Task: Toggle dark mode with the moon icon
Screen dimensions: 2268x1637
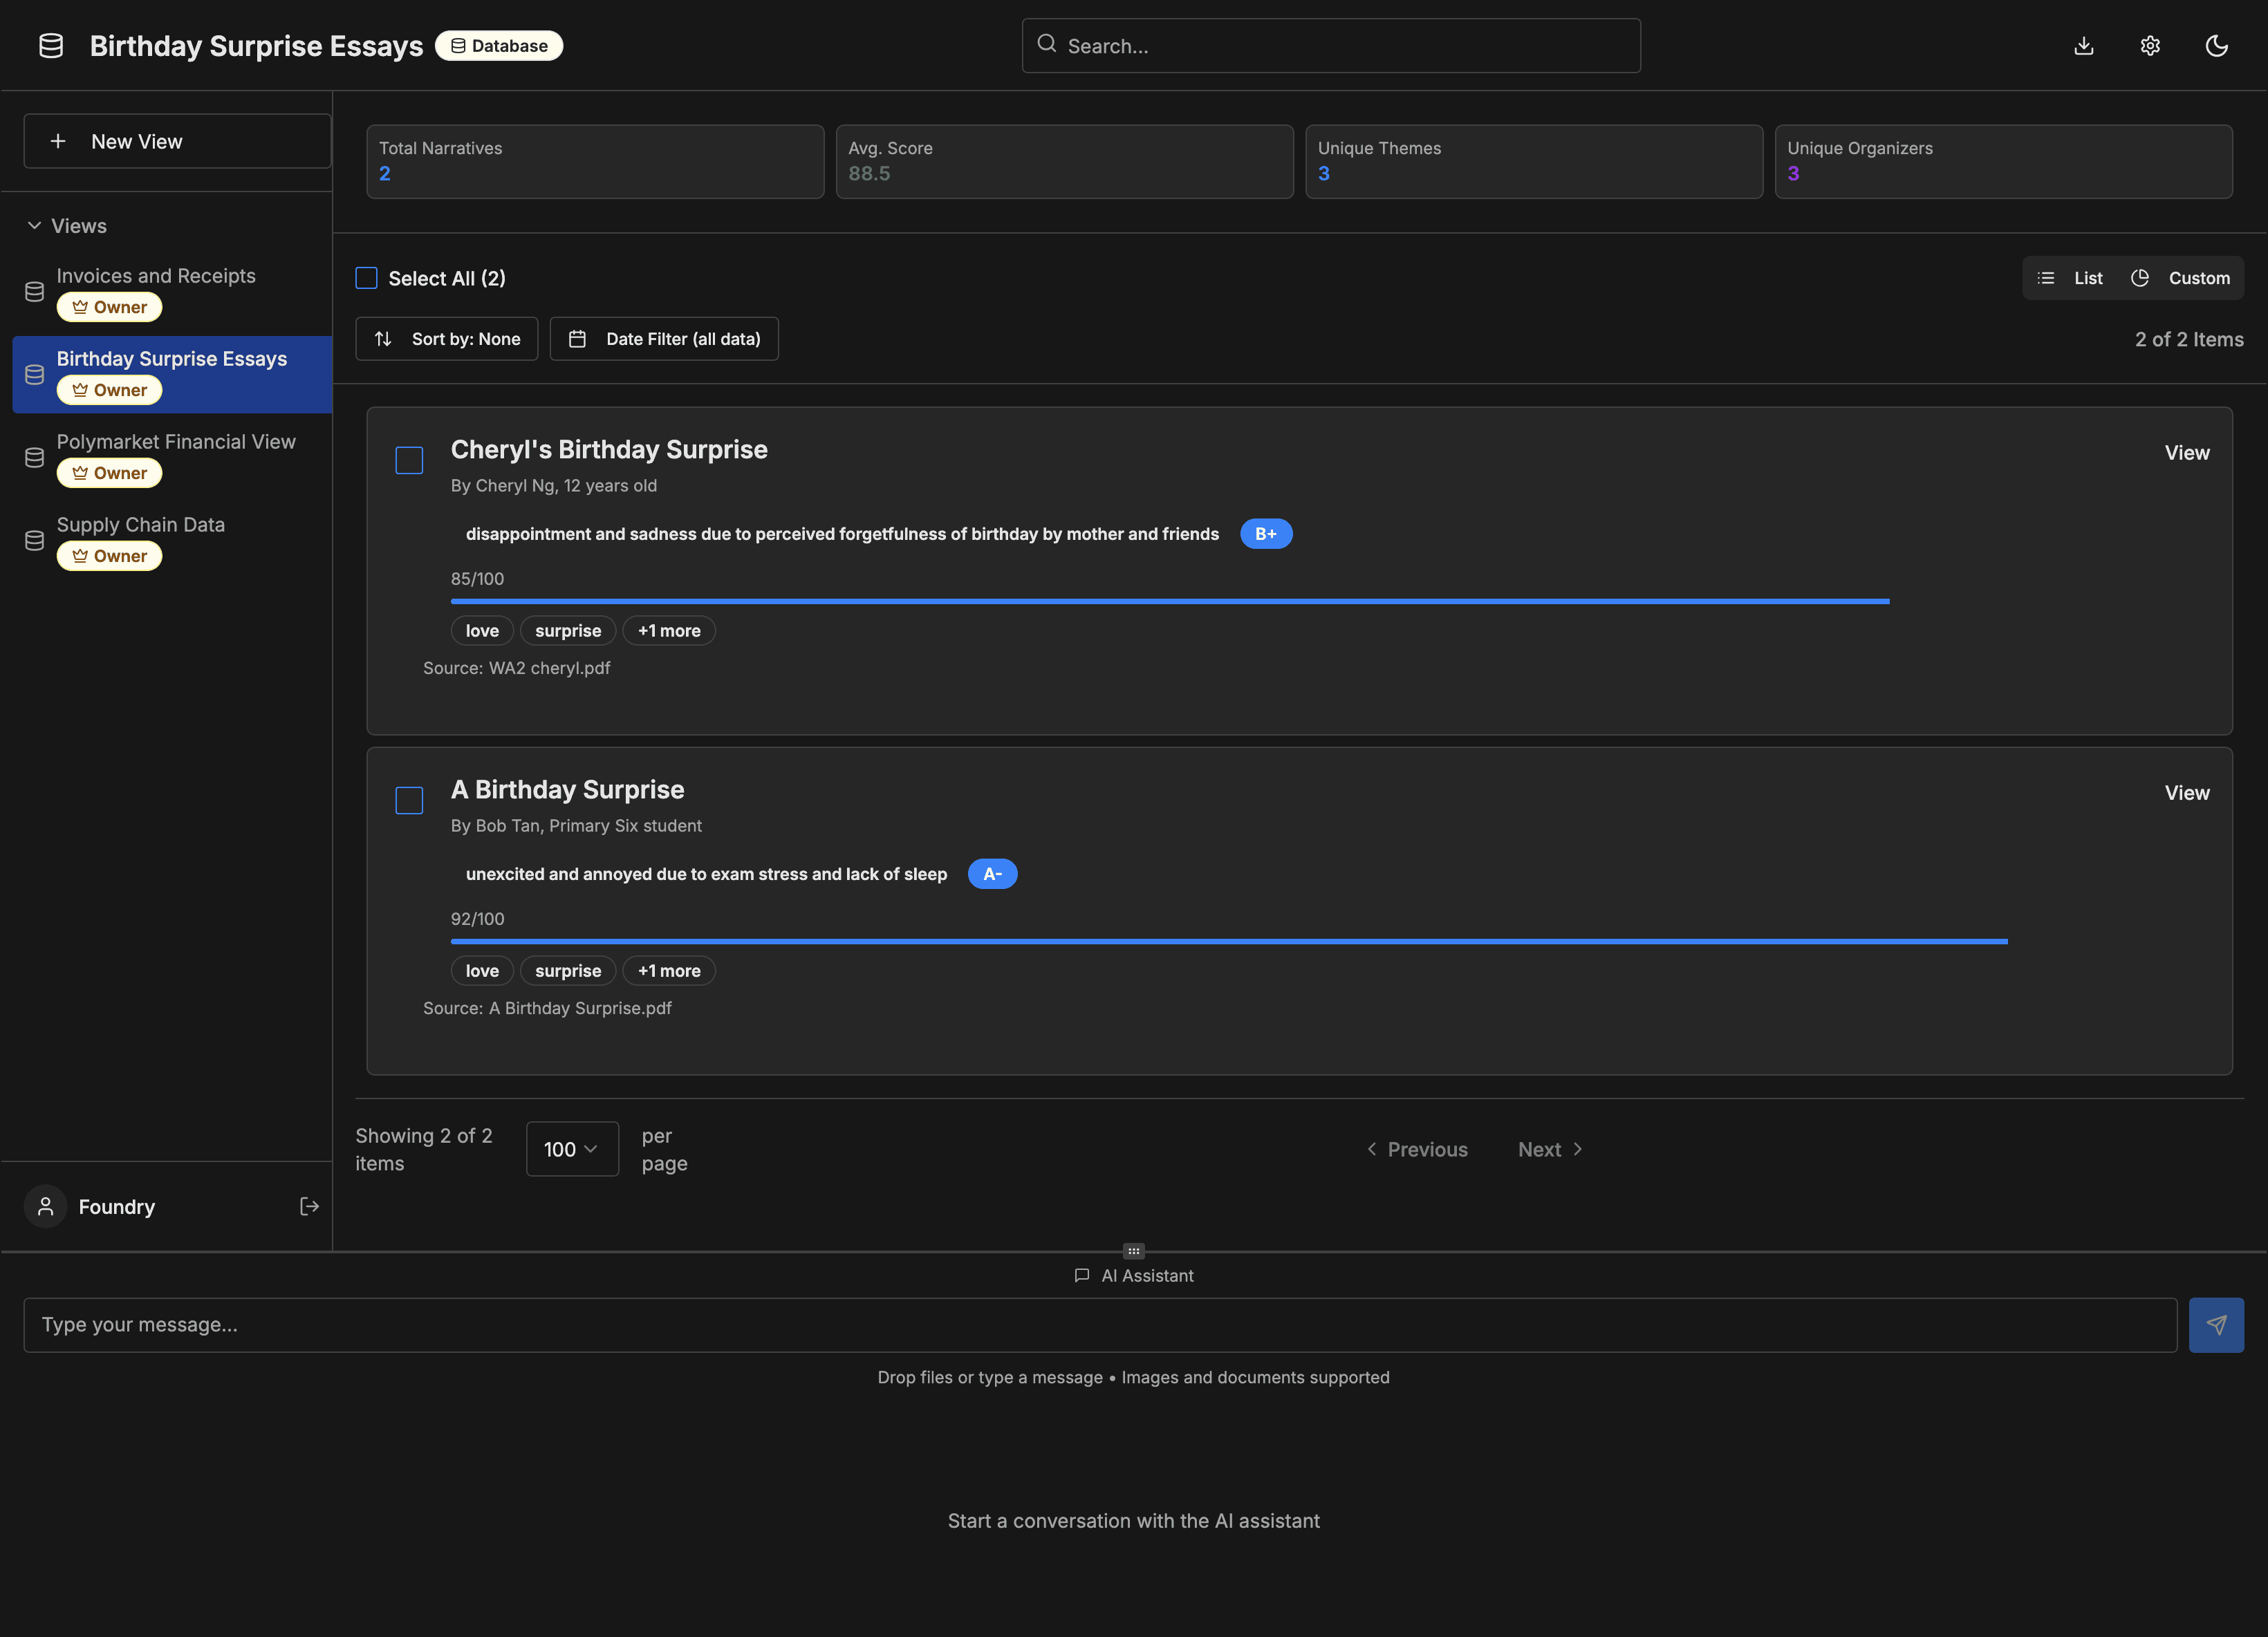Action: (2216, 46)
